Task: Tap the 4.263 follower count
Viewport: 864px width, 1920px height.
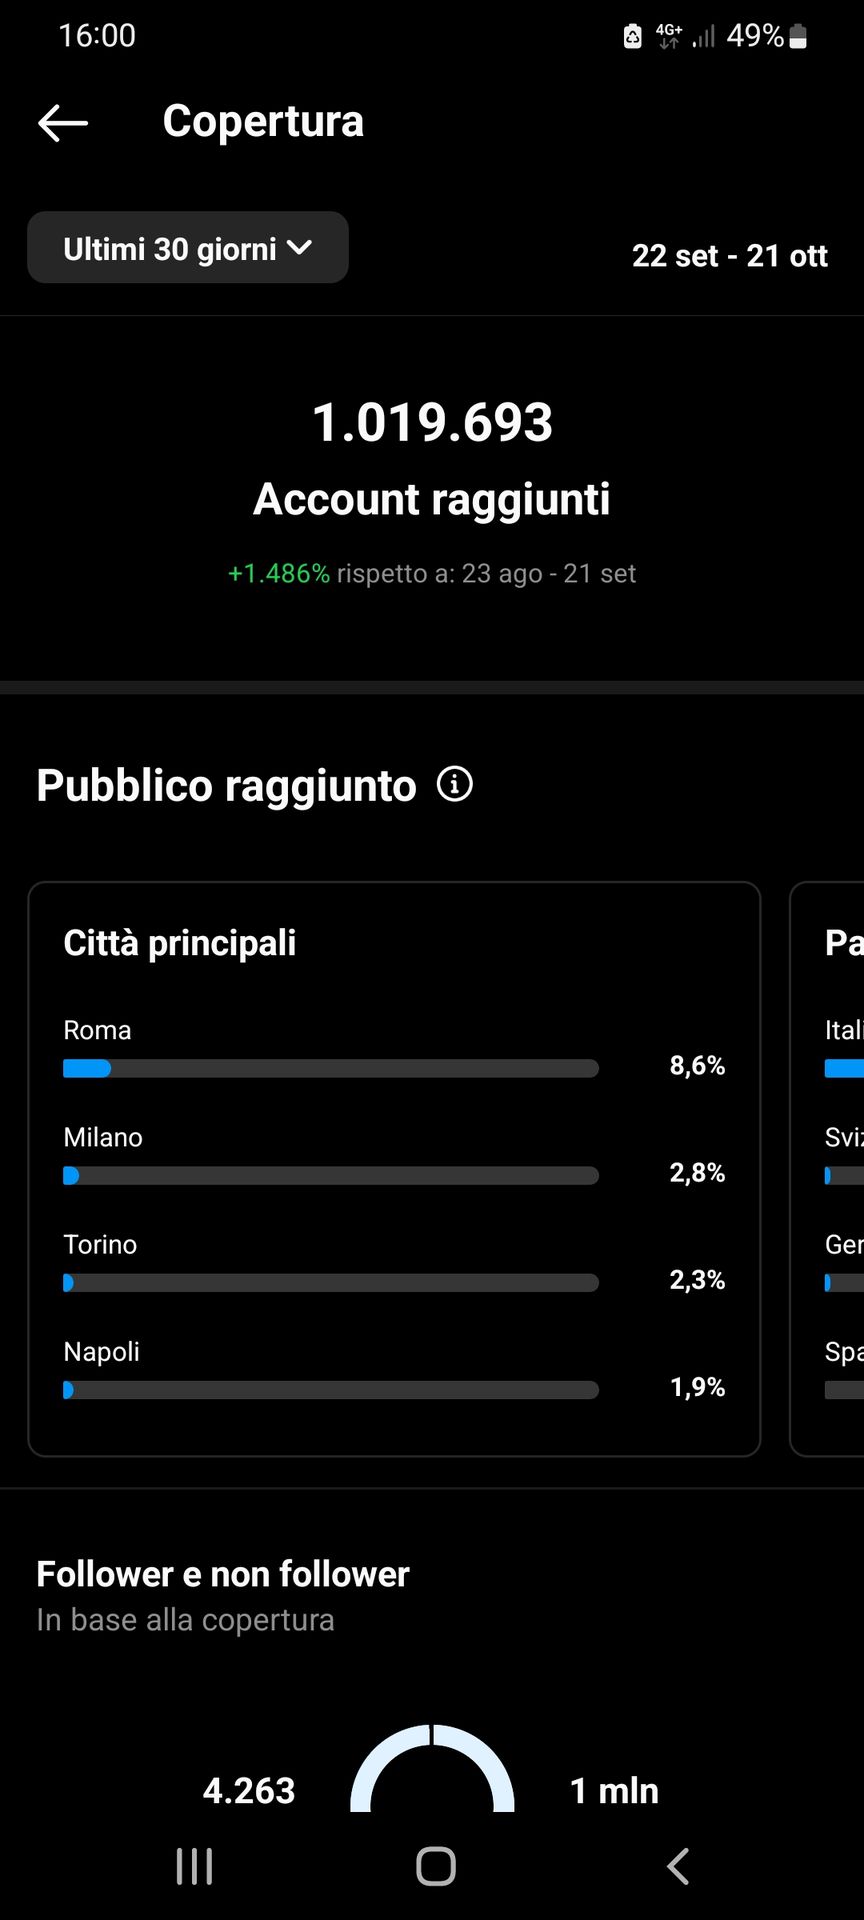Action: click(x=249, y=1790)
